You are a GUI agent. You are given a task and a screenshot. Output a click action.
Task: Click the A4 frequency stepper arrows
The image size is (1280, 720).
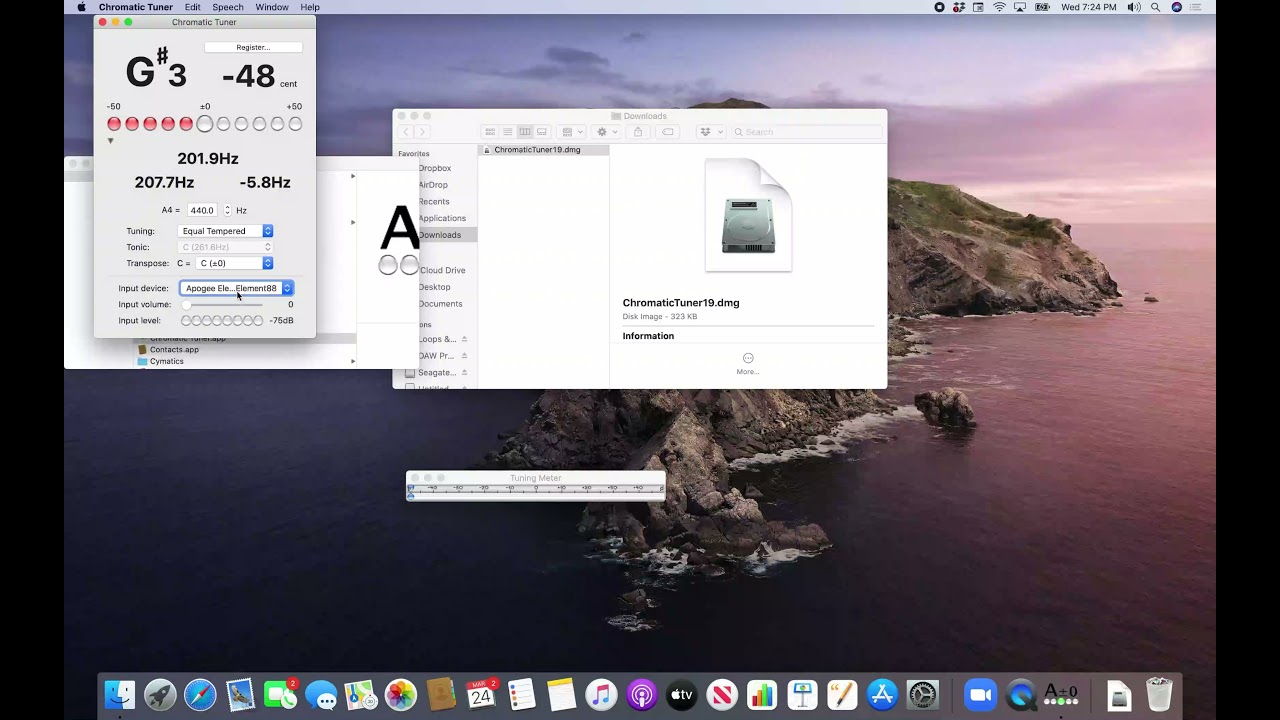[x=227, y=210]
